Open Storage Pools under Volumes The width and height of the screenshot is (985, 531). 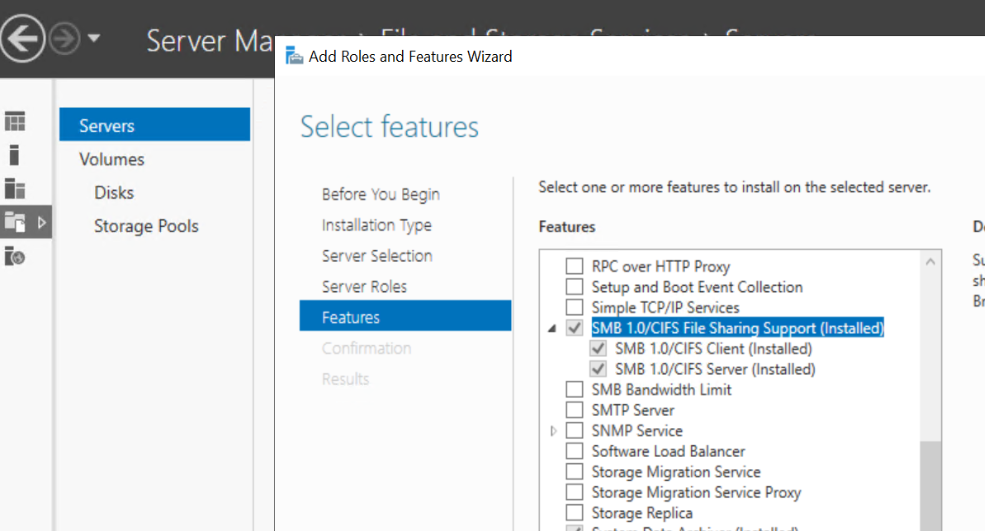coord(146,226)
